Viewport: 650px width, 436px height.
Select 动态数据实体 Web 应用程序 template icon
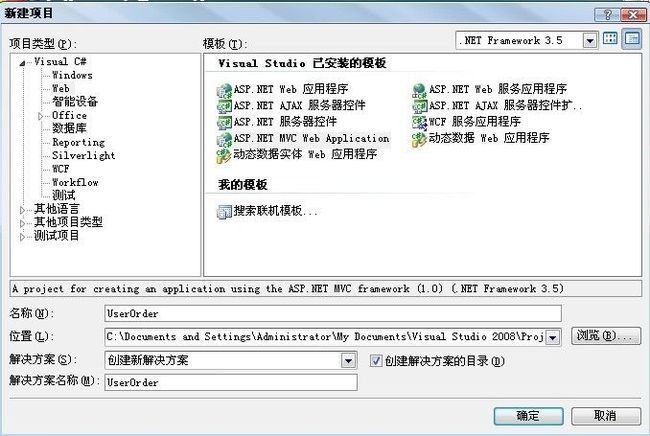pyautogui.click(x=223, y=155)
